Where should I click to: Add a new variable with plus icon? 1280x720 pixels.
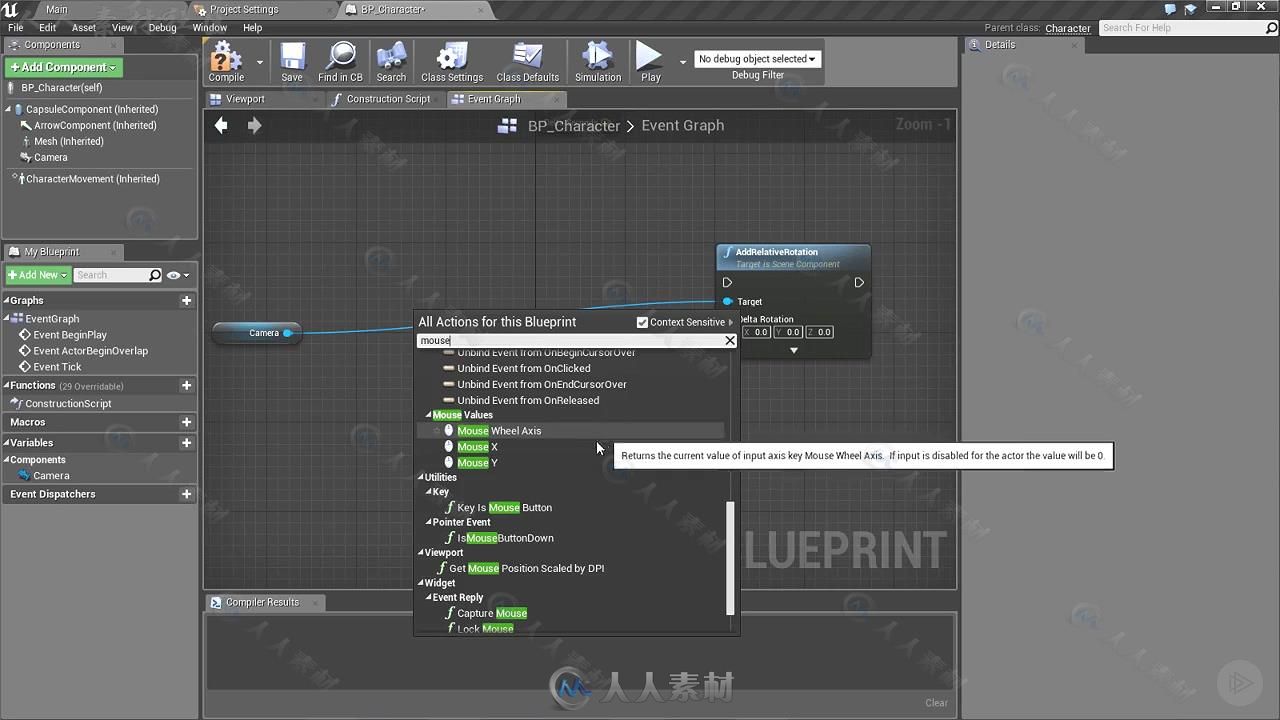point(186,443)
